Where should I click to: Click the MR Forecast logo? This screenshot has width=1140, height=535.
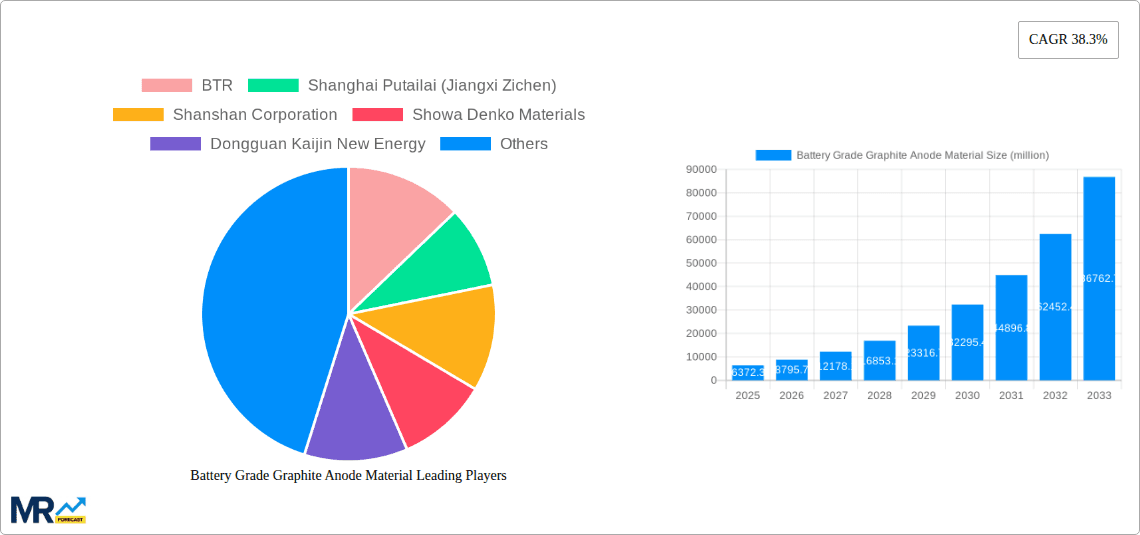[48, 510]
